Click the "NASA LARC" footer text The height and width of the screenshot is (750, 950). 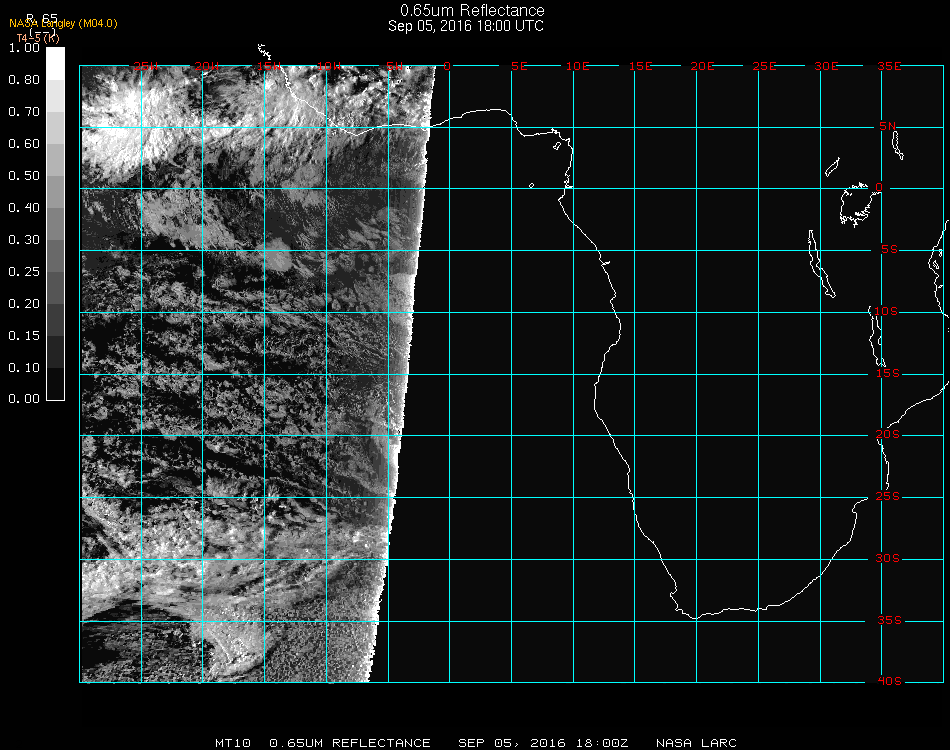pyautogui.click(x=696, y=743)
